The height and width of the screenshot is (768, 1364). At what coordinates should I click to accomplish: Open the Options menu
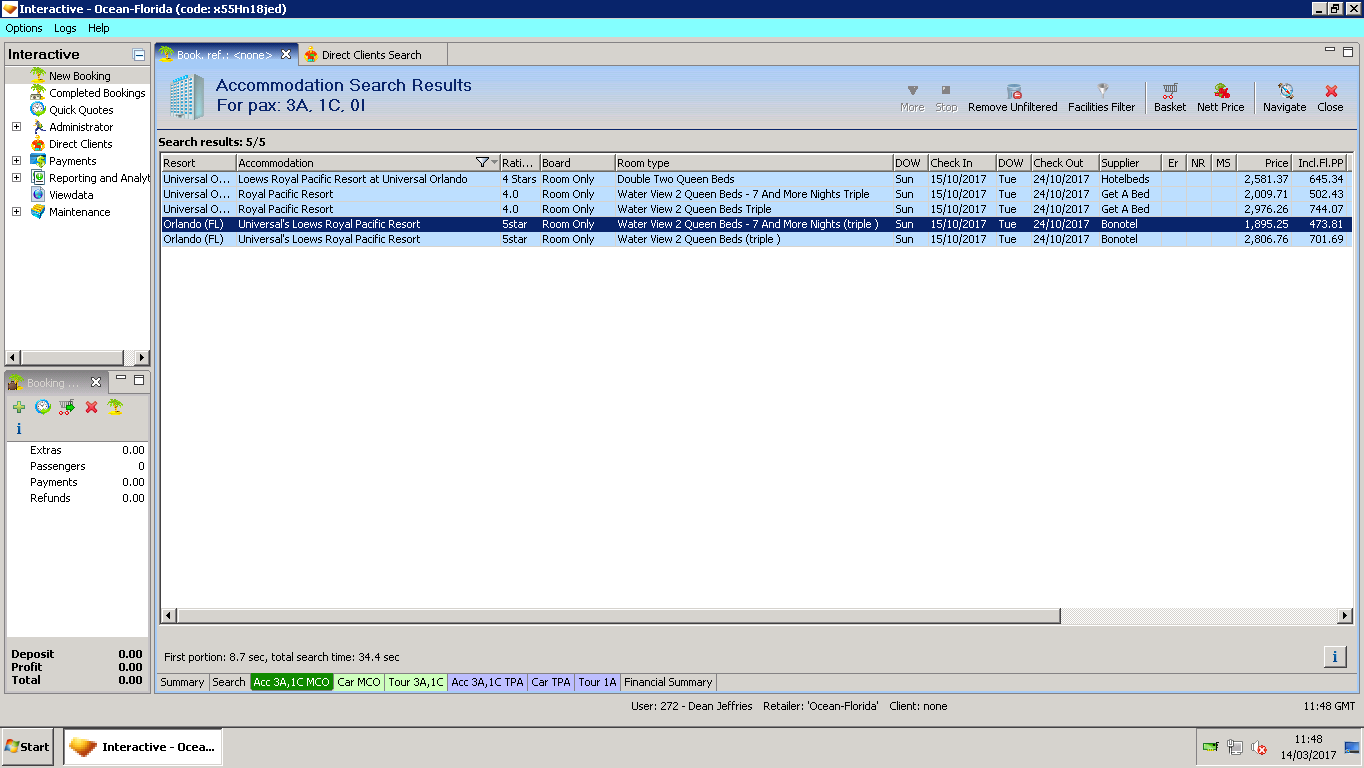click(x=24, y=28)
